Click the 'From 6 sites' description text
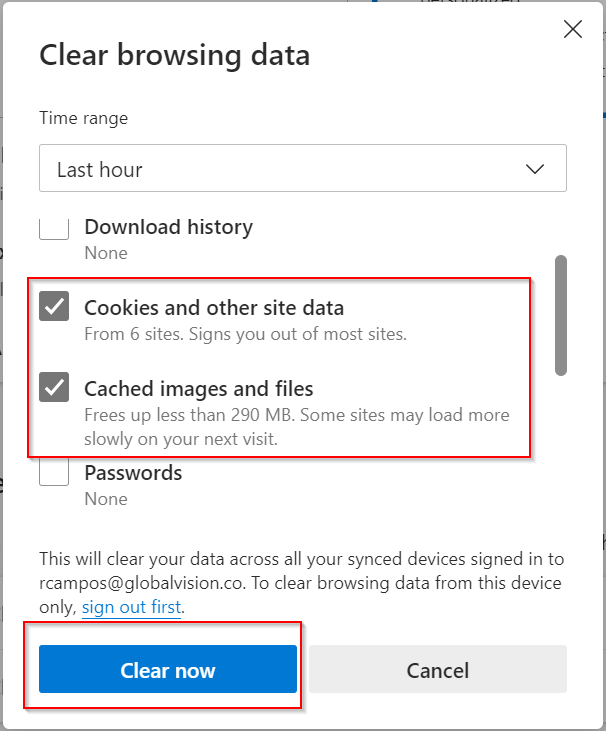This screenshot has height=731, width=606. pyautogui.click(x=245, y=334)
